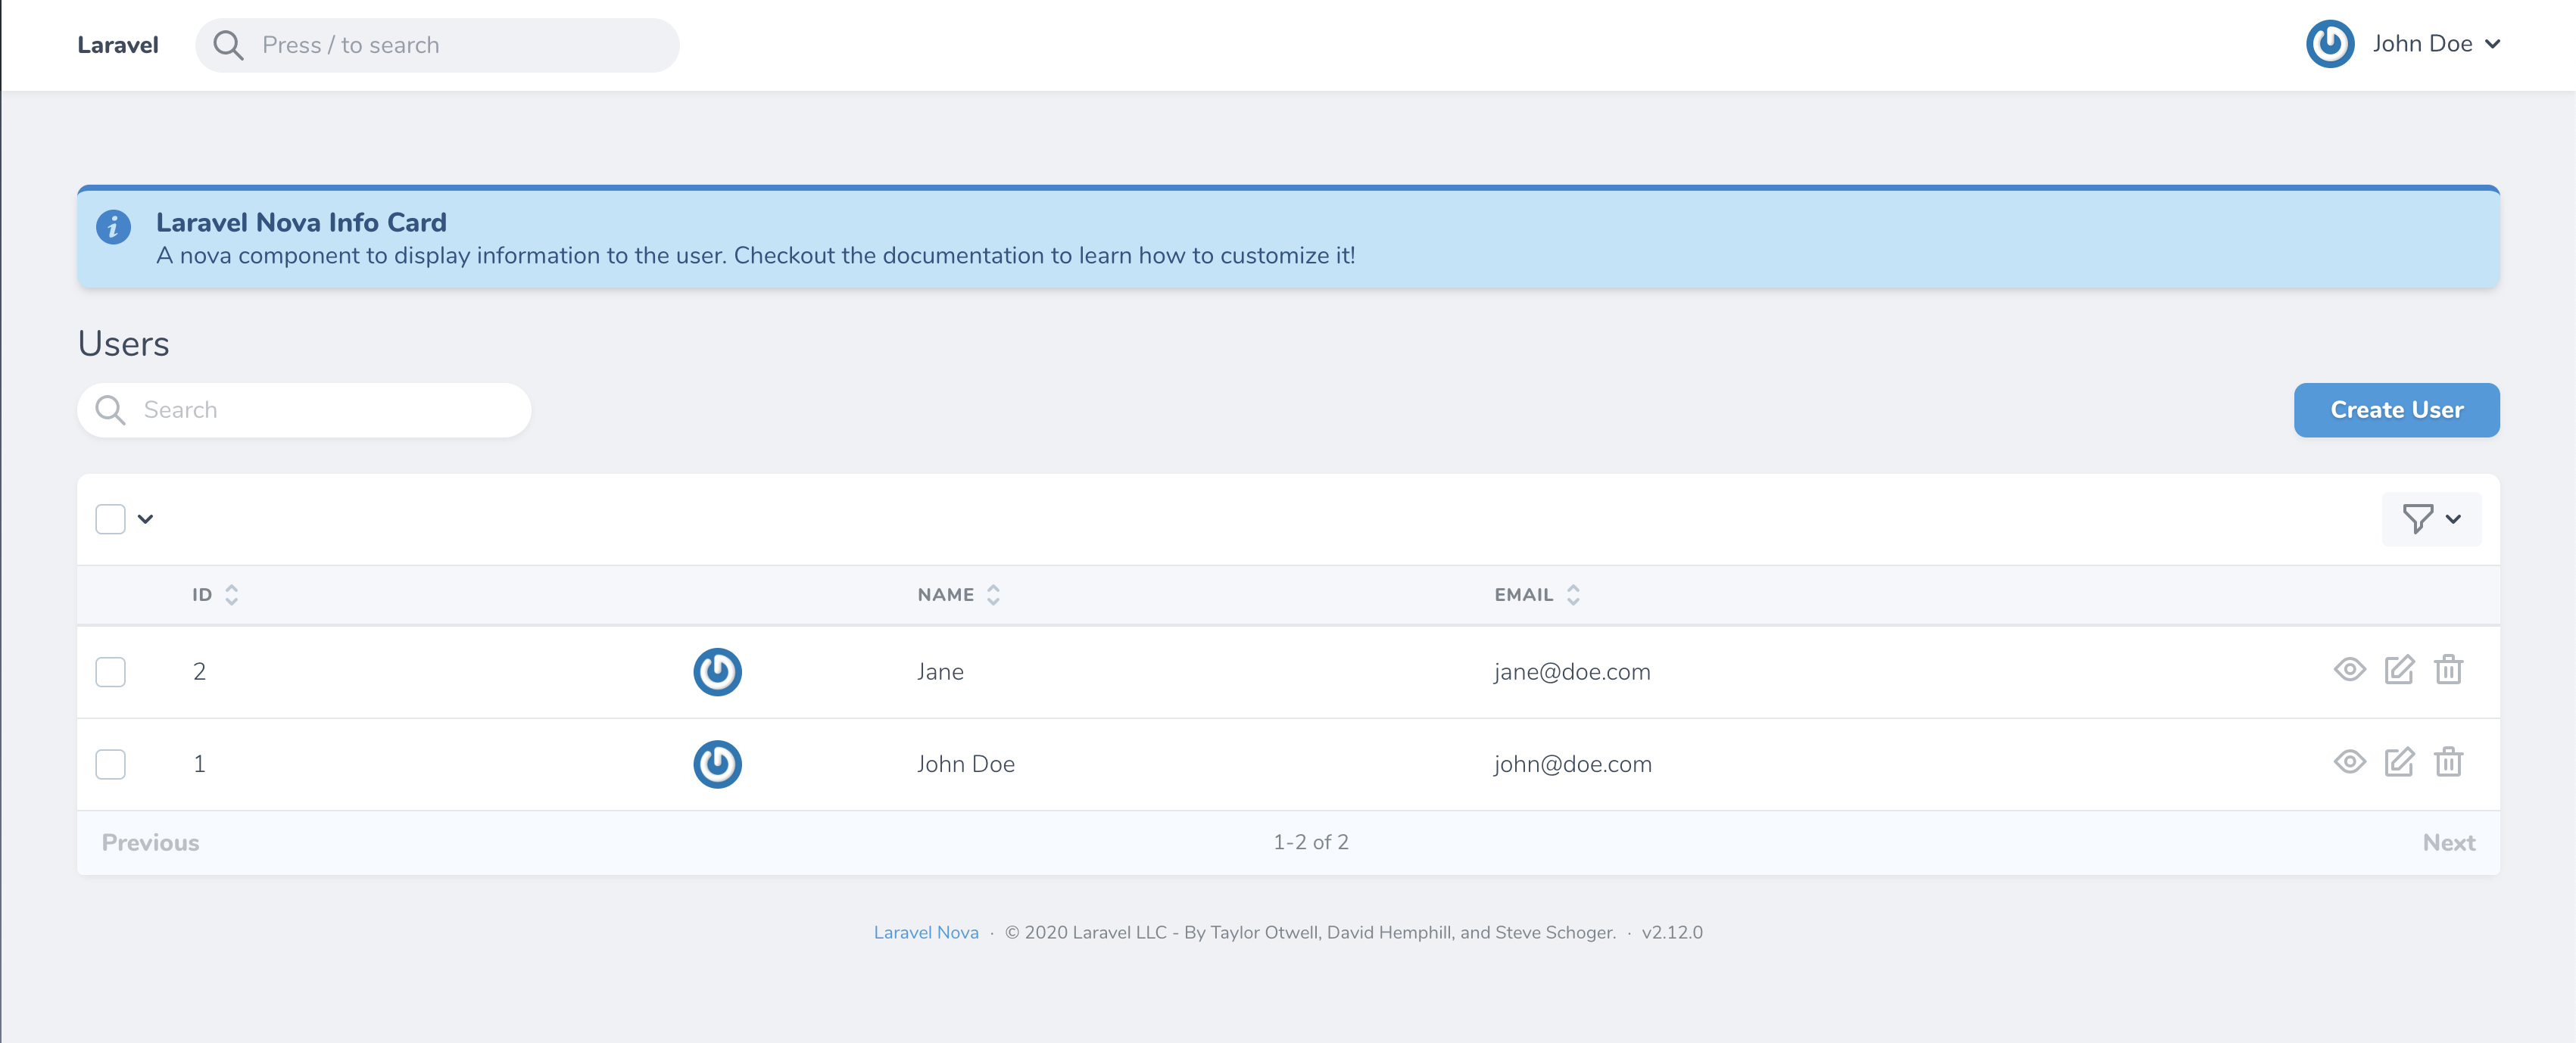Toggle the select all checkbox
This screenshot has width=2576, height=1043.
pos(110,518)
